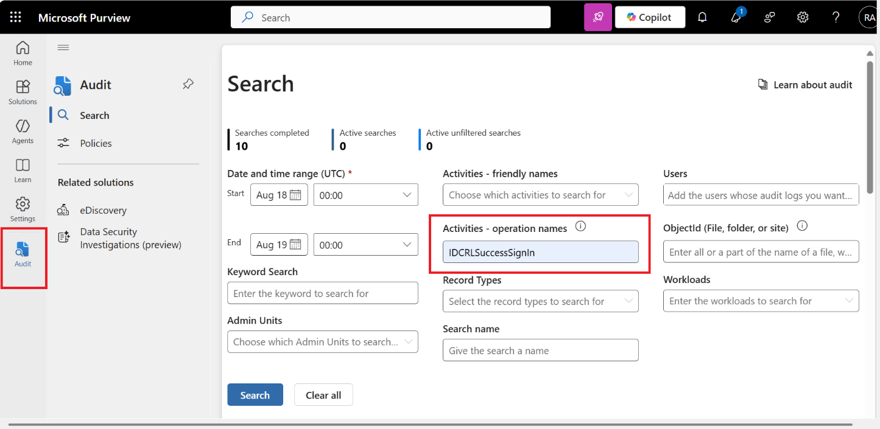
Task: Open eDiscovery related solution
Action: (x=103, y=210)
